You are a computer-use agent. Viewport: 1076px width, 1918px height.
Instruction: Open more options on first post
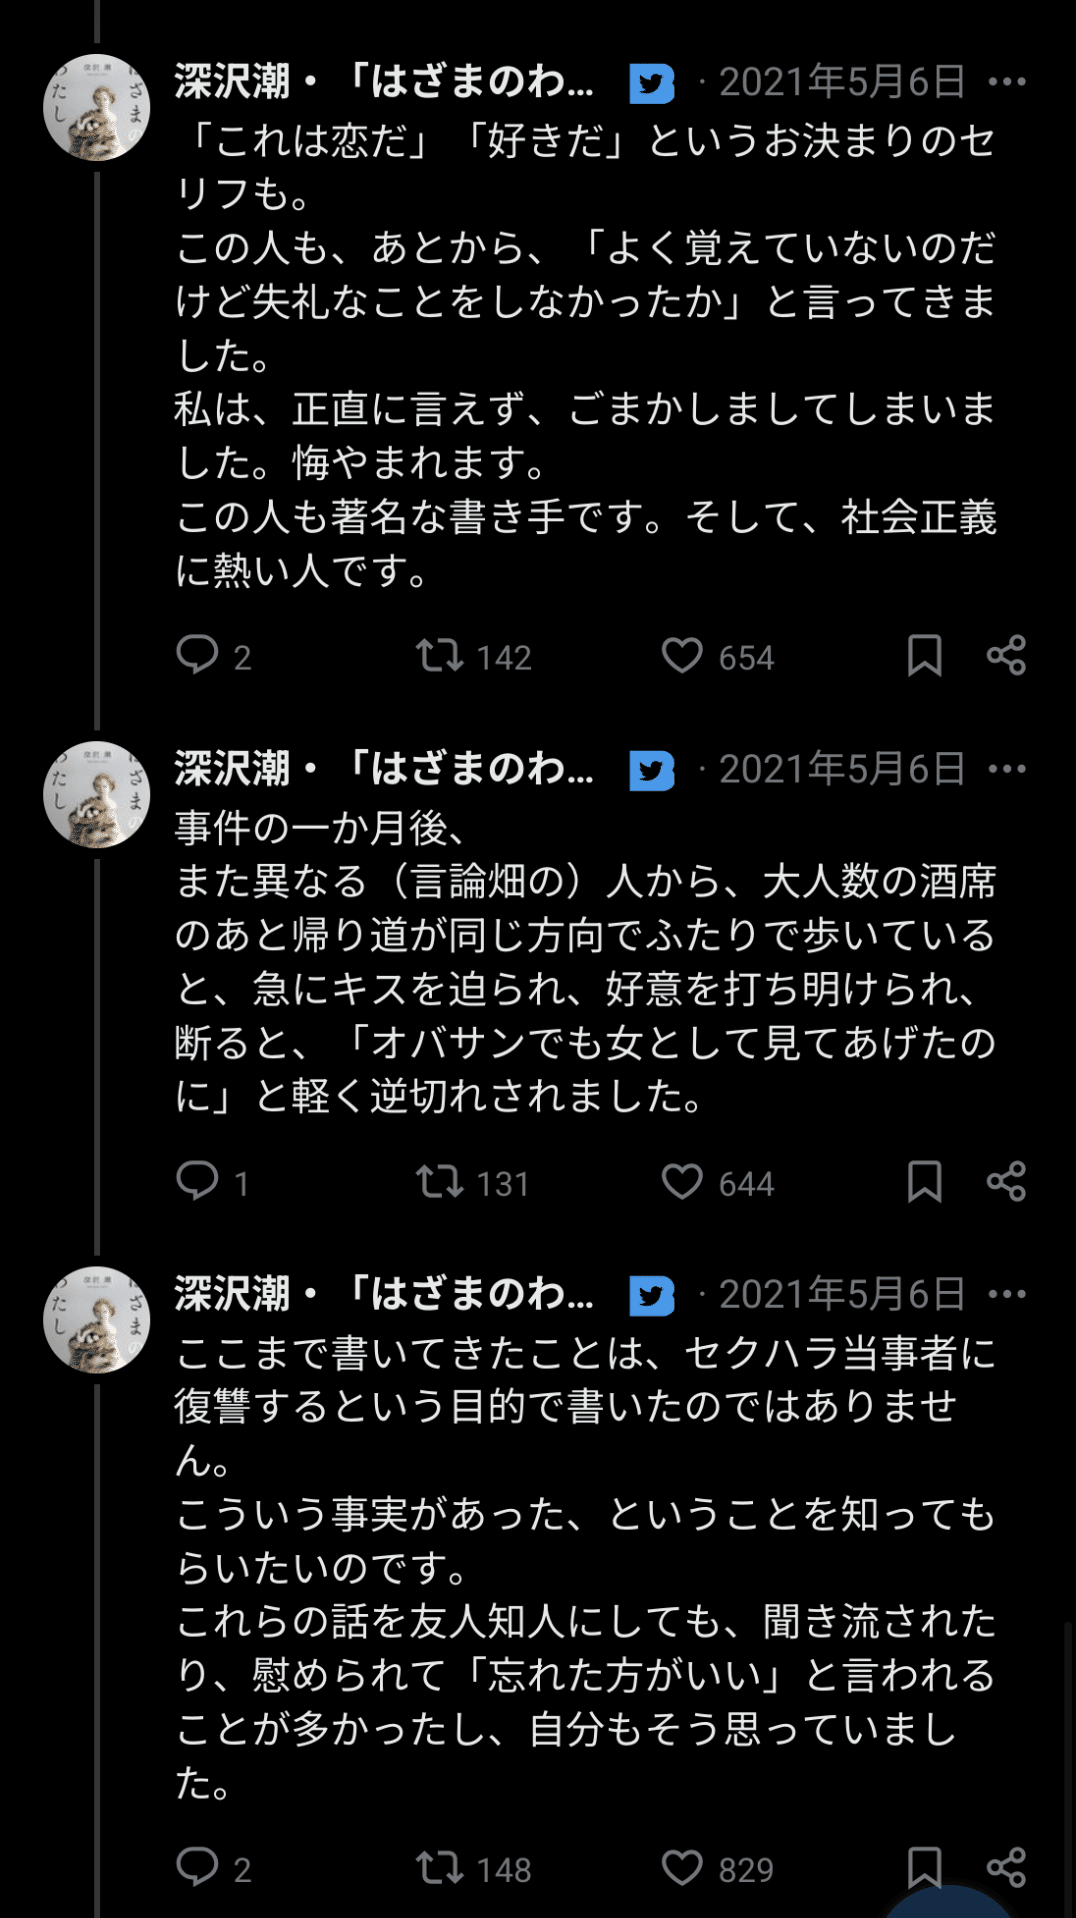click(x=1007, y=82)
